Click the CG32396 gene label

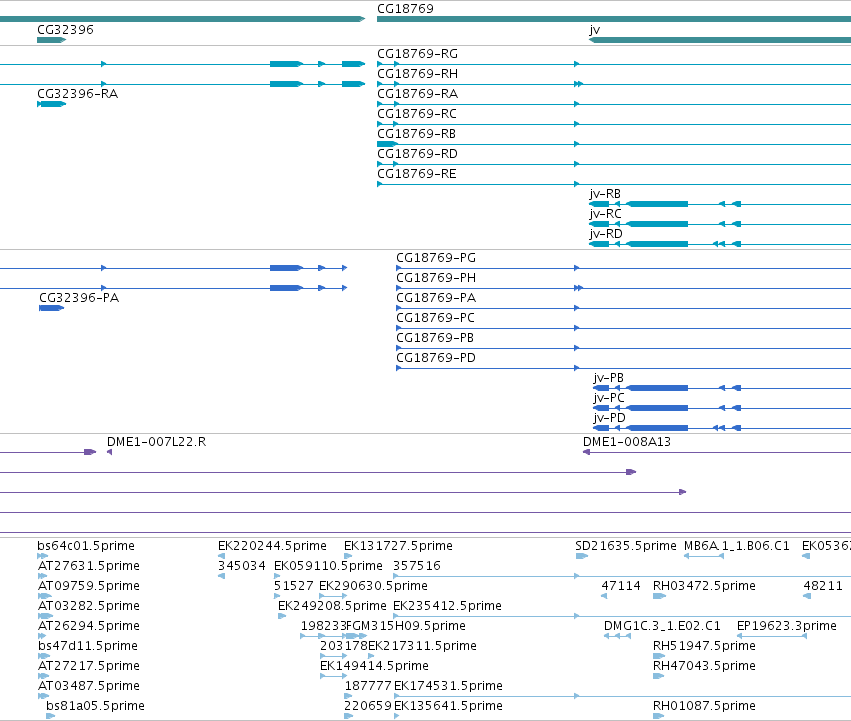[x=65, y=30]
